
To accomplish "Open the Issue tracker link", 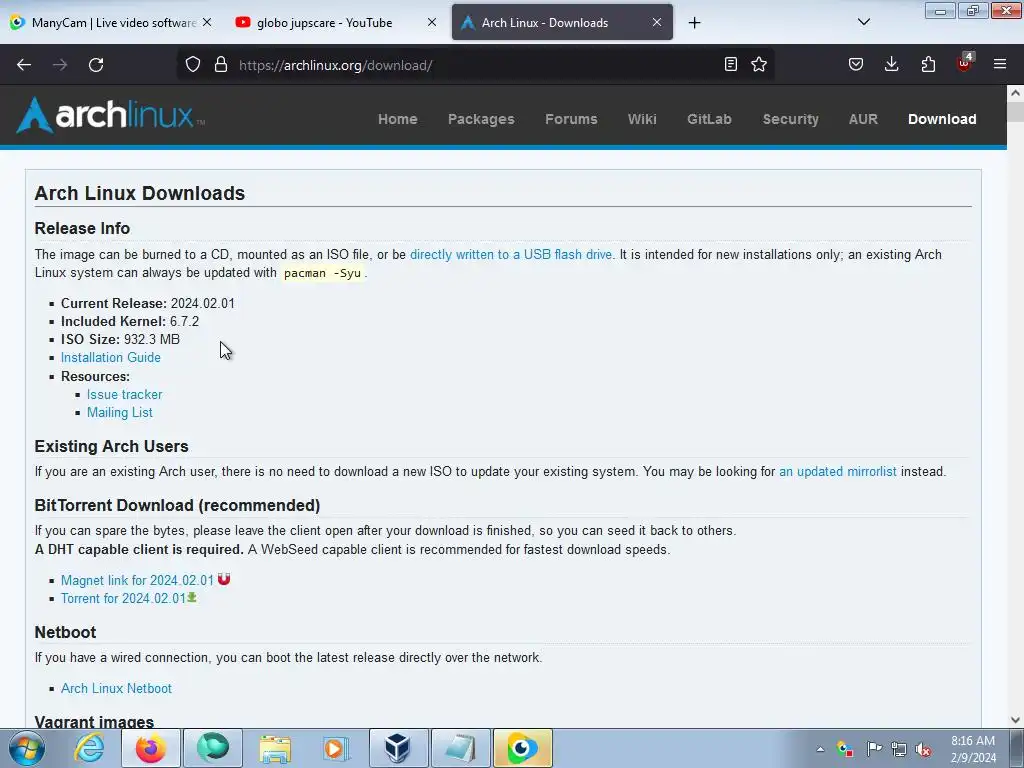I will tap(125, 394).
